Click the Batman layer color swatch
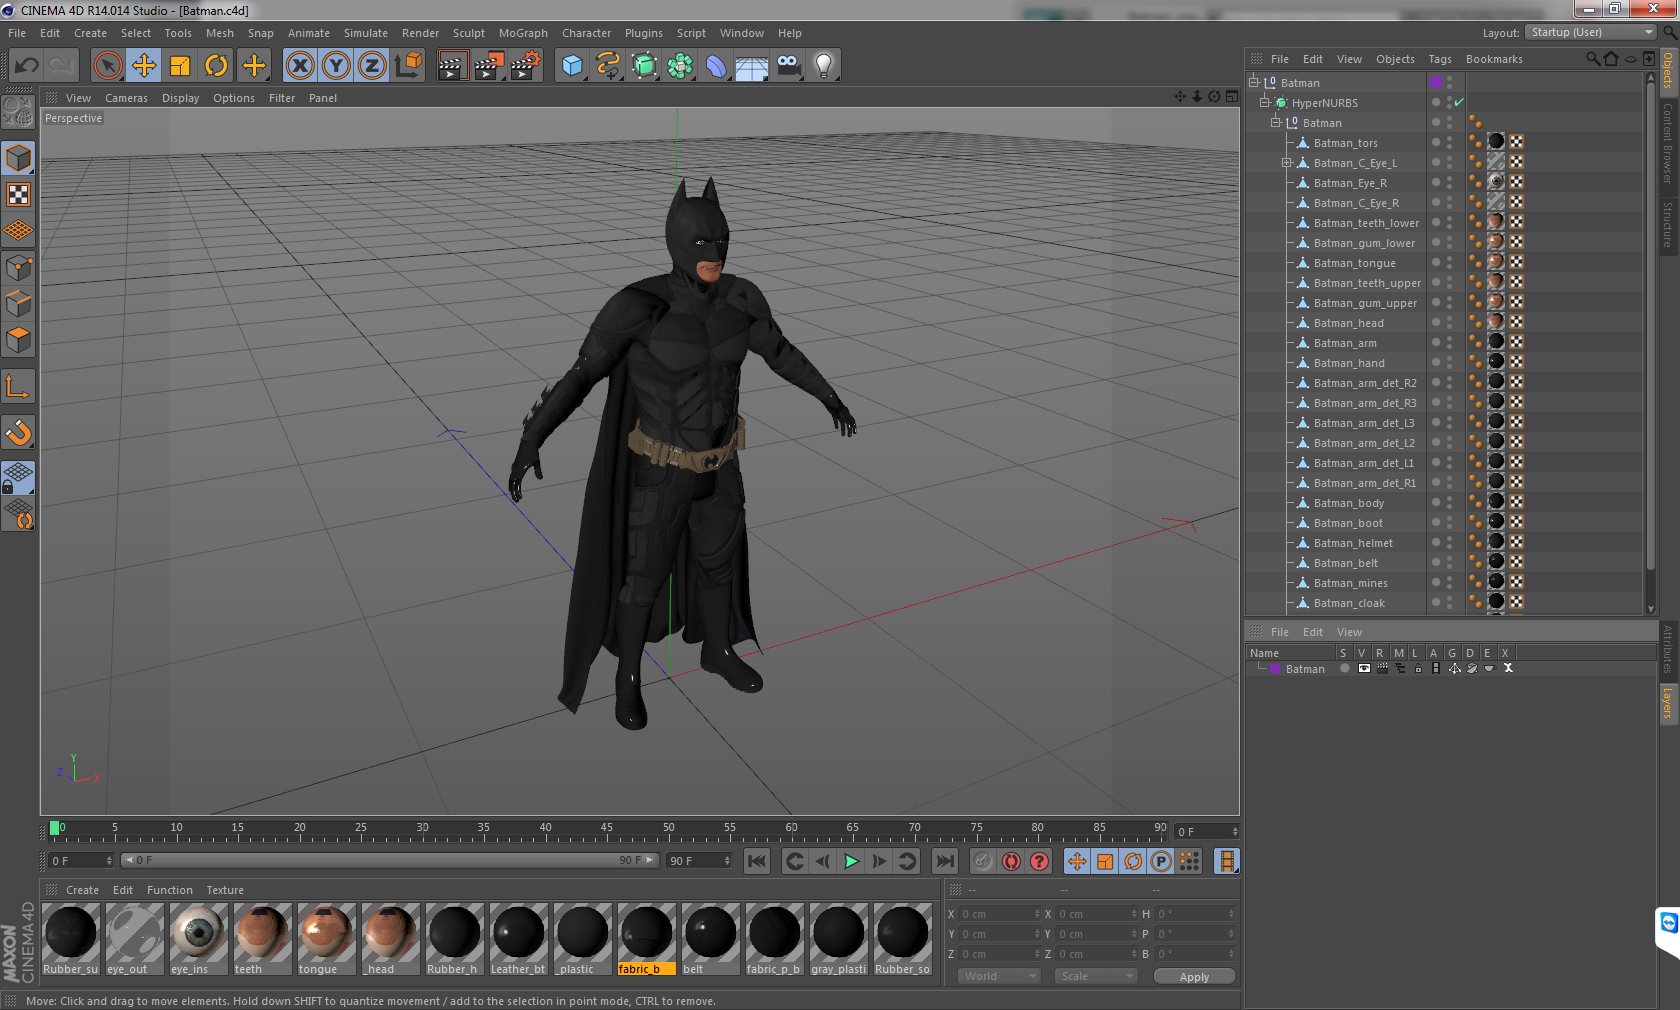 click(x=1275, y=669)
